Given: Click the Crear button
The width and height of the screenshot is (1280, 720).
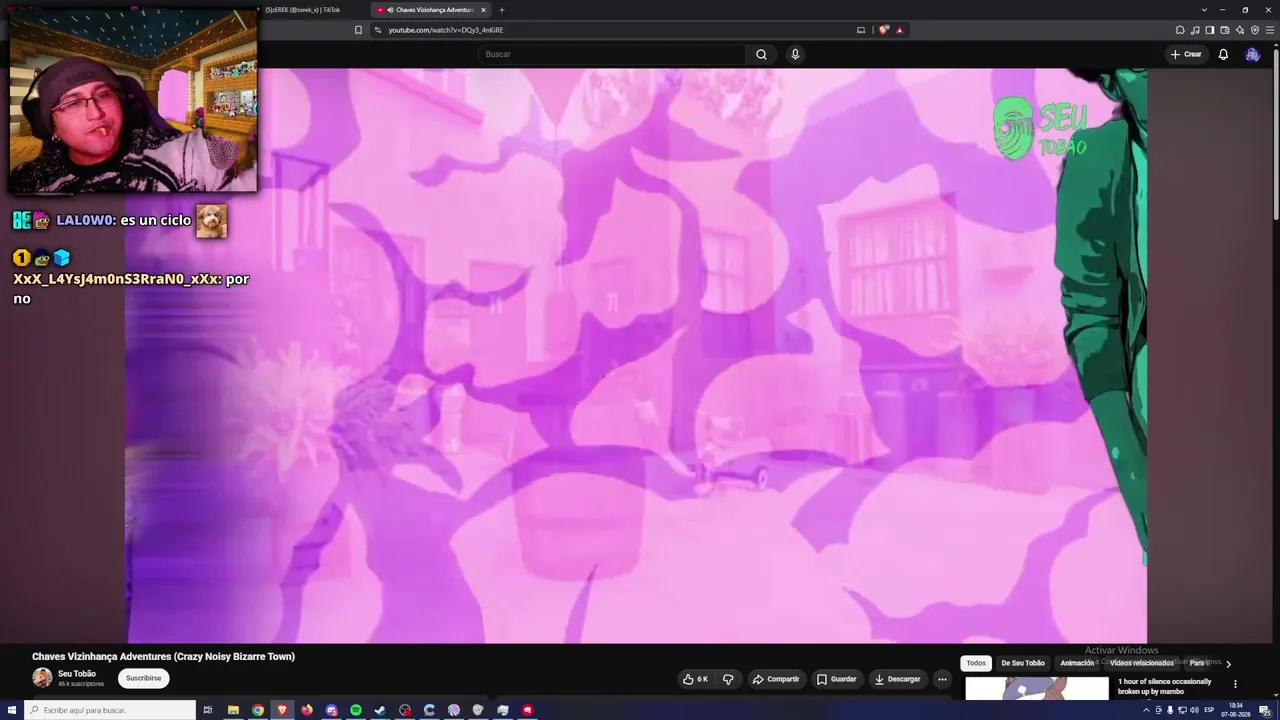Looking at the screenshot, I should click(x=1186, y=54).
